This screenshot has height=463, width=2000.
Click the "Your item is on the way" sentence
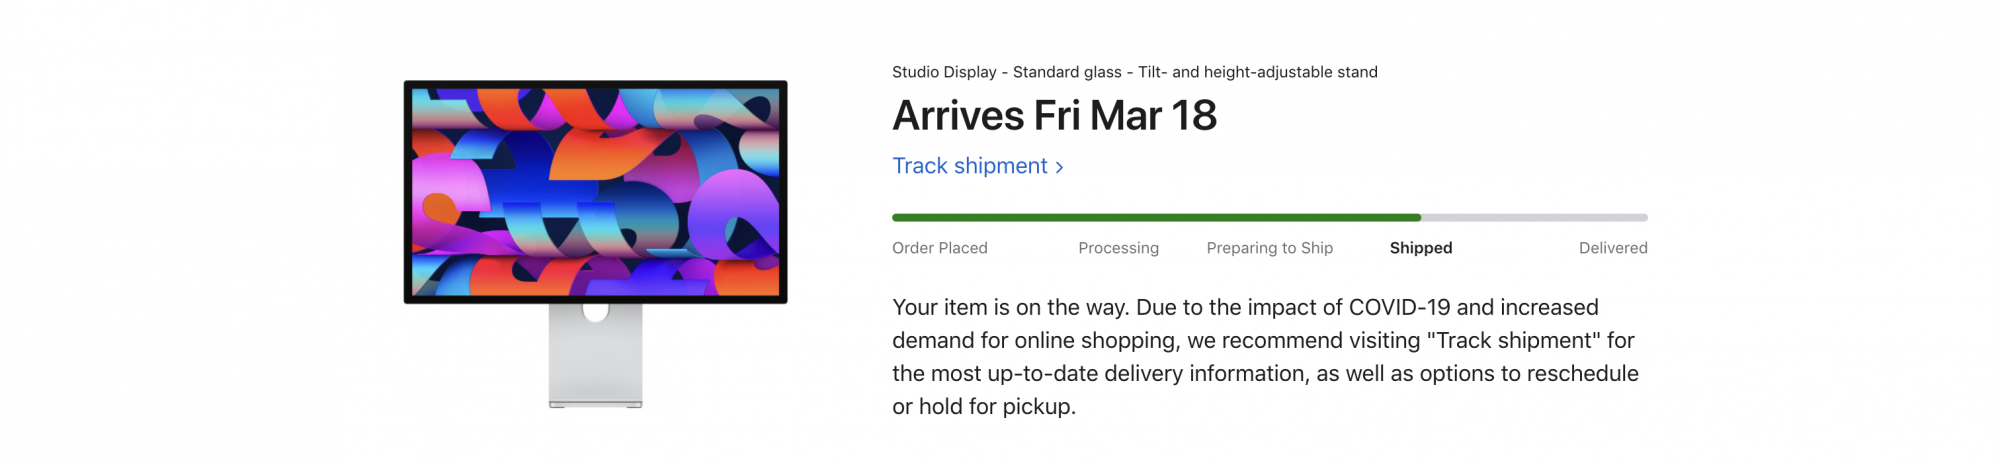[1010, 308]
